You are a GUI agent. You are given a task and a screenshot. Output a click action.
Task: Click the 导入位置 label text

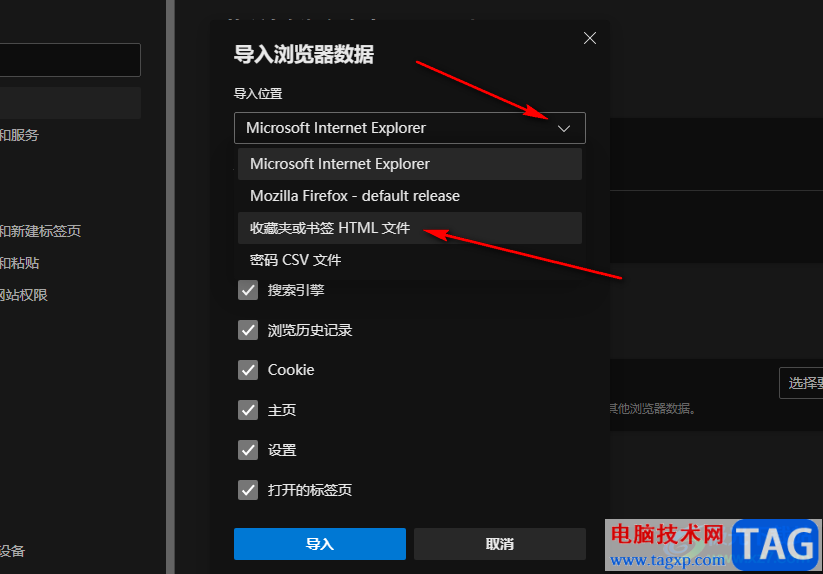[x=258, y=94]
